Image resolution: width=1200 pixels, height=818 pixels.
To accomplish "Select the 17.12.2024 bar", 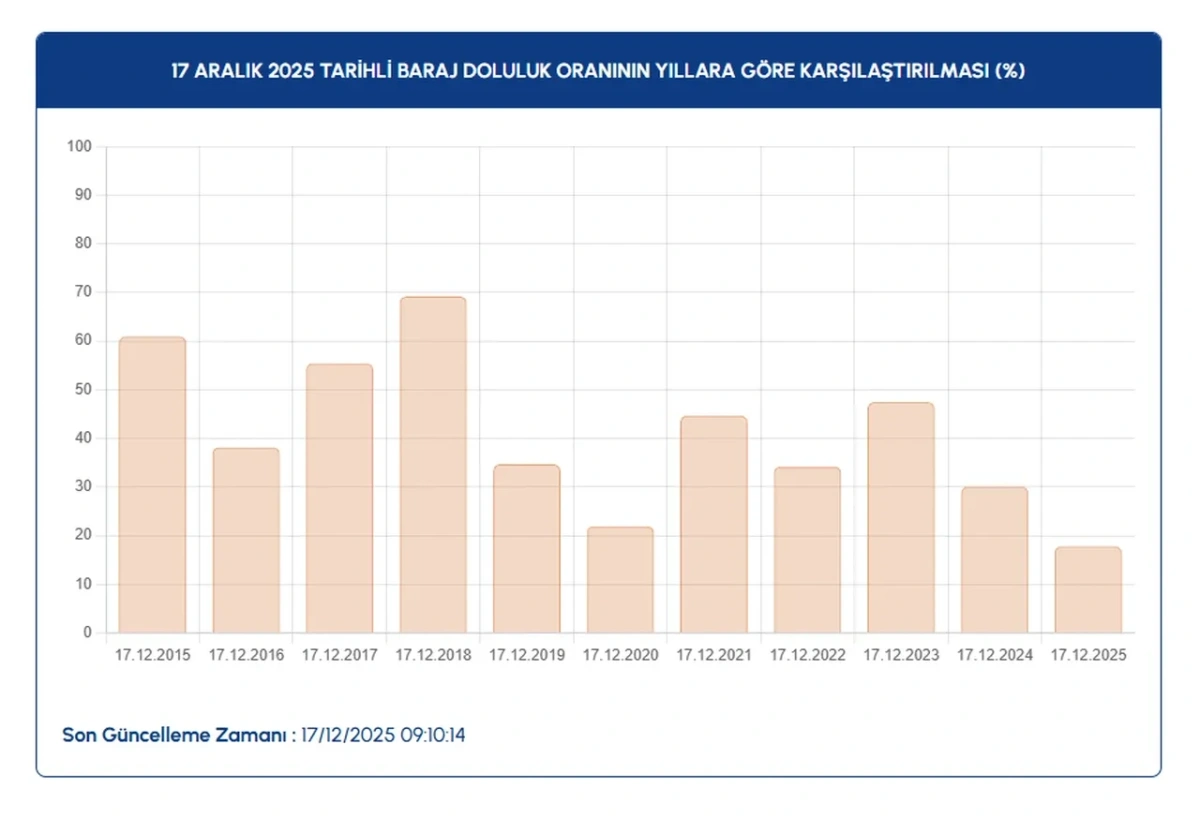I will [x=994, y=560].
